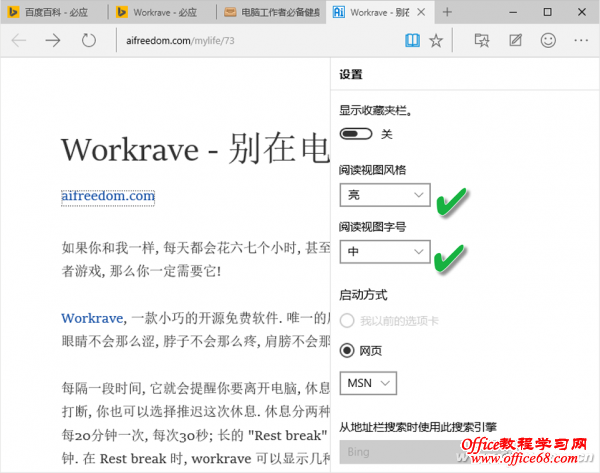
Task: Open the 阅读视图风格 dropdown showing 亮
Action: point(385,195)
